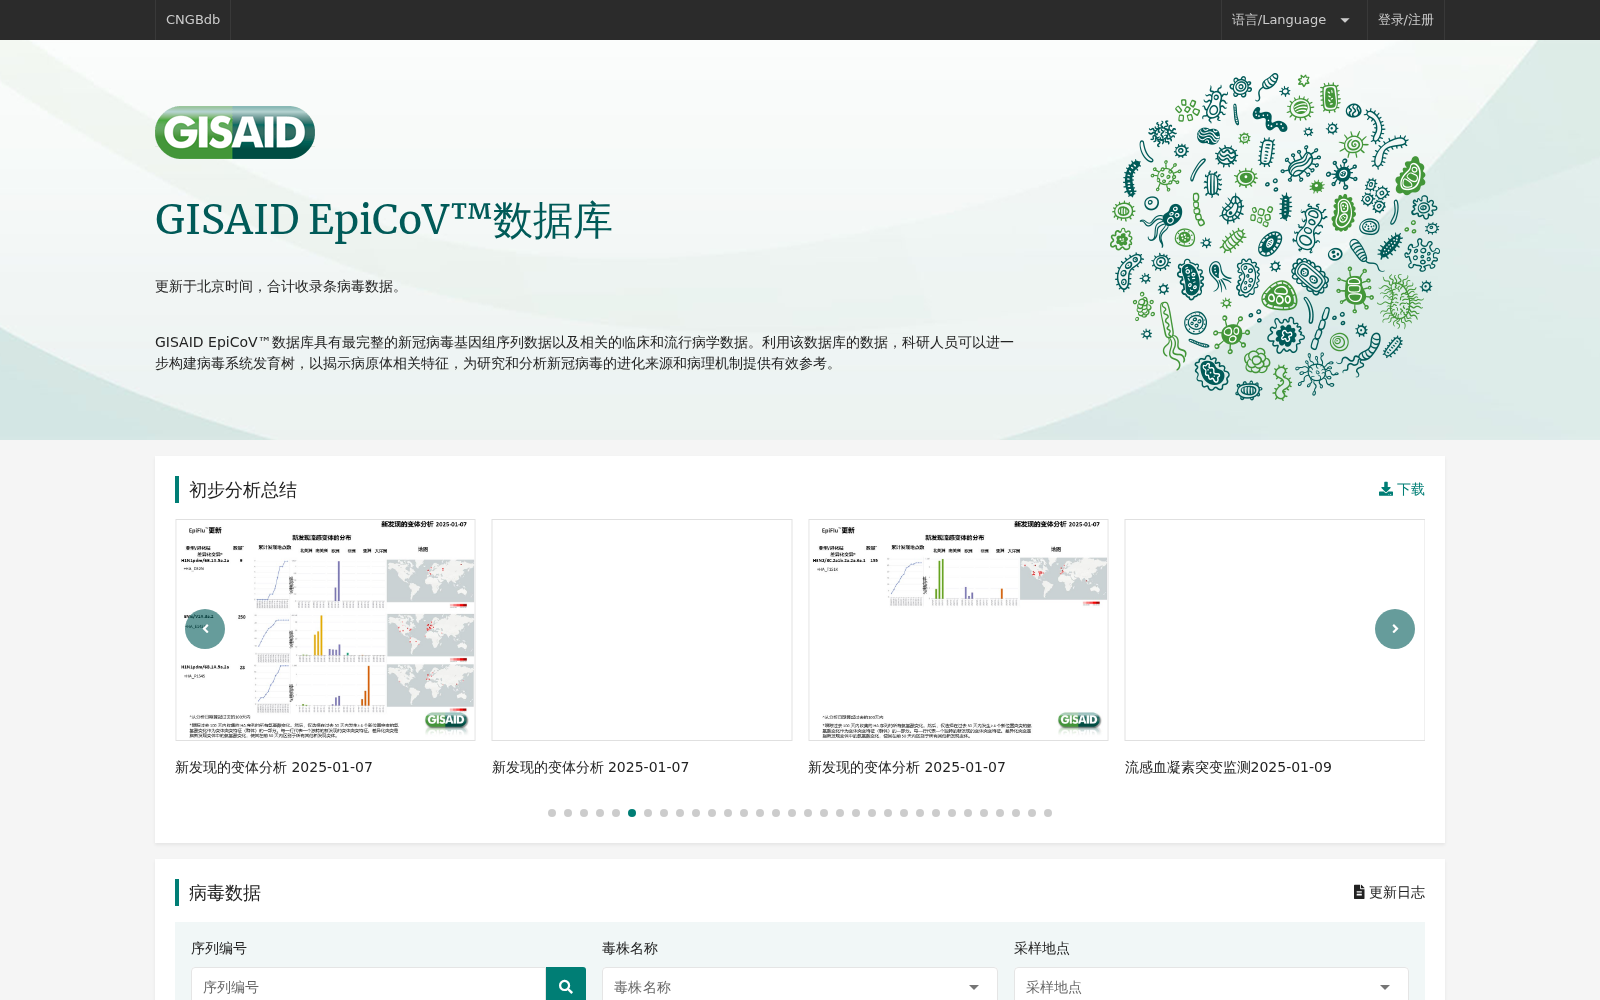Open the CNGBdb home link
This screenshot has height=1000, width=1600.
(193, 20)
